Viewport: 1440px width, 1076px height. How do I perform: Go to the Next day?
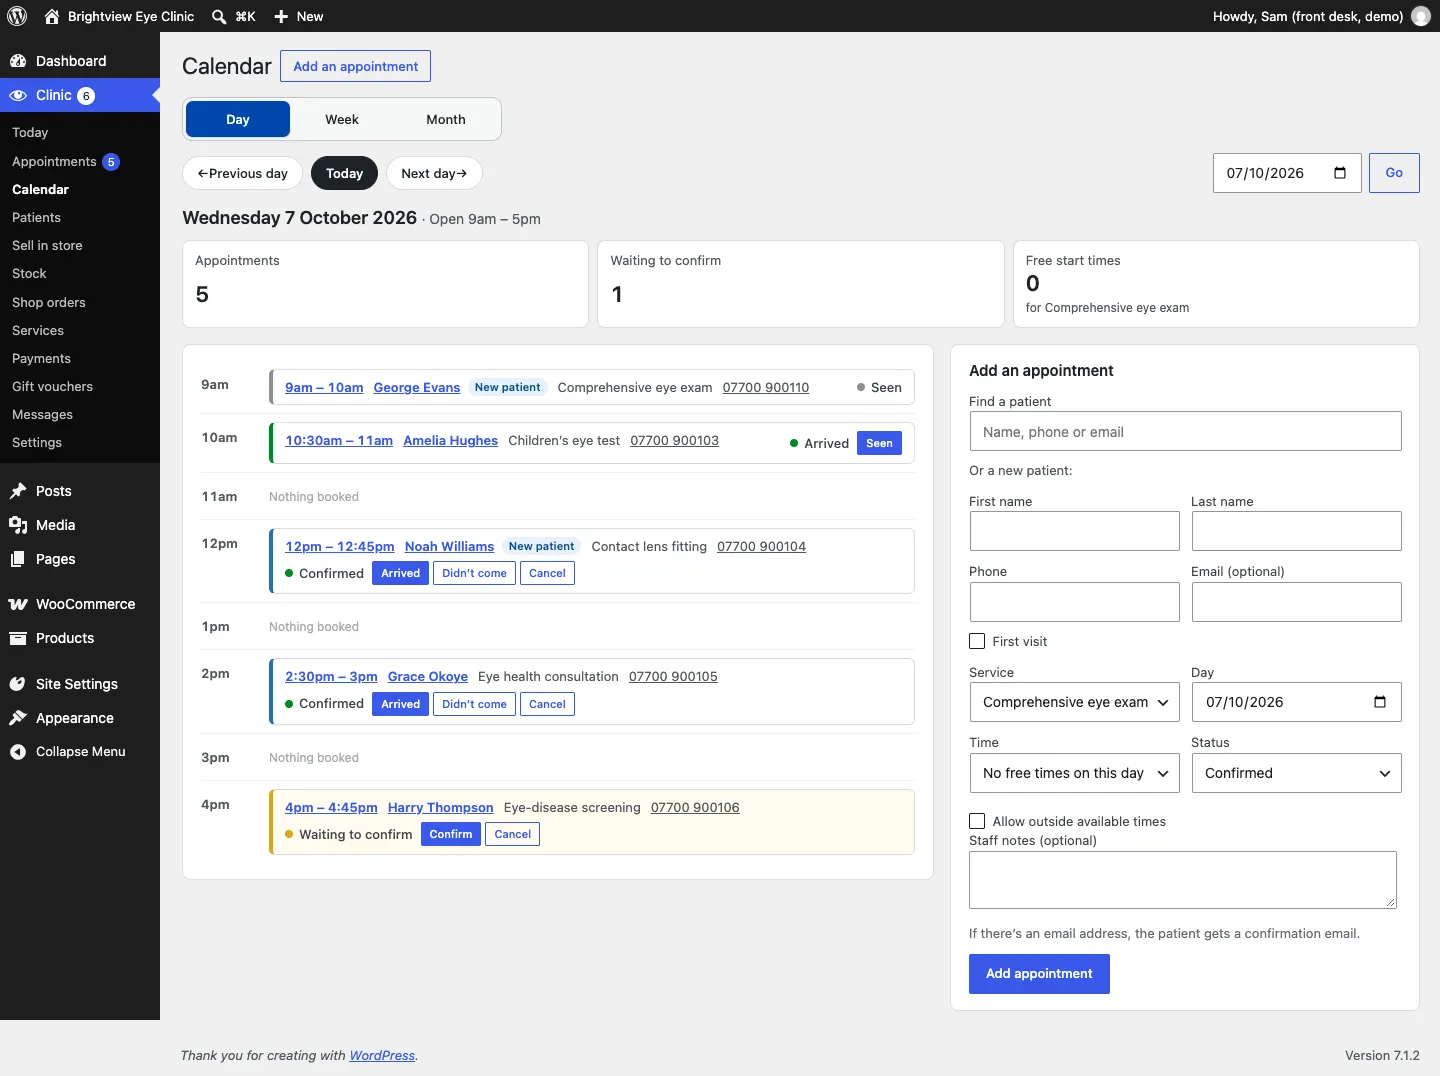click(434, 173)
